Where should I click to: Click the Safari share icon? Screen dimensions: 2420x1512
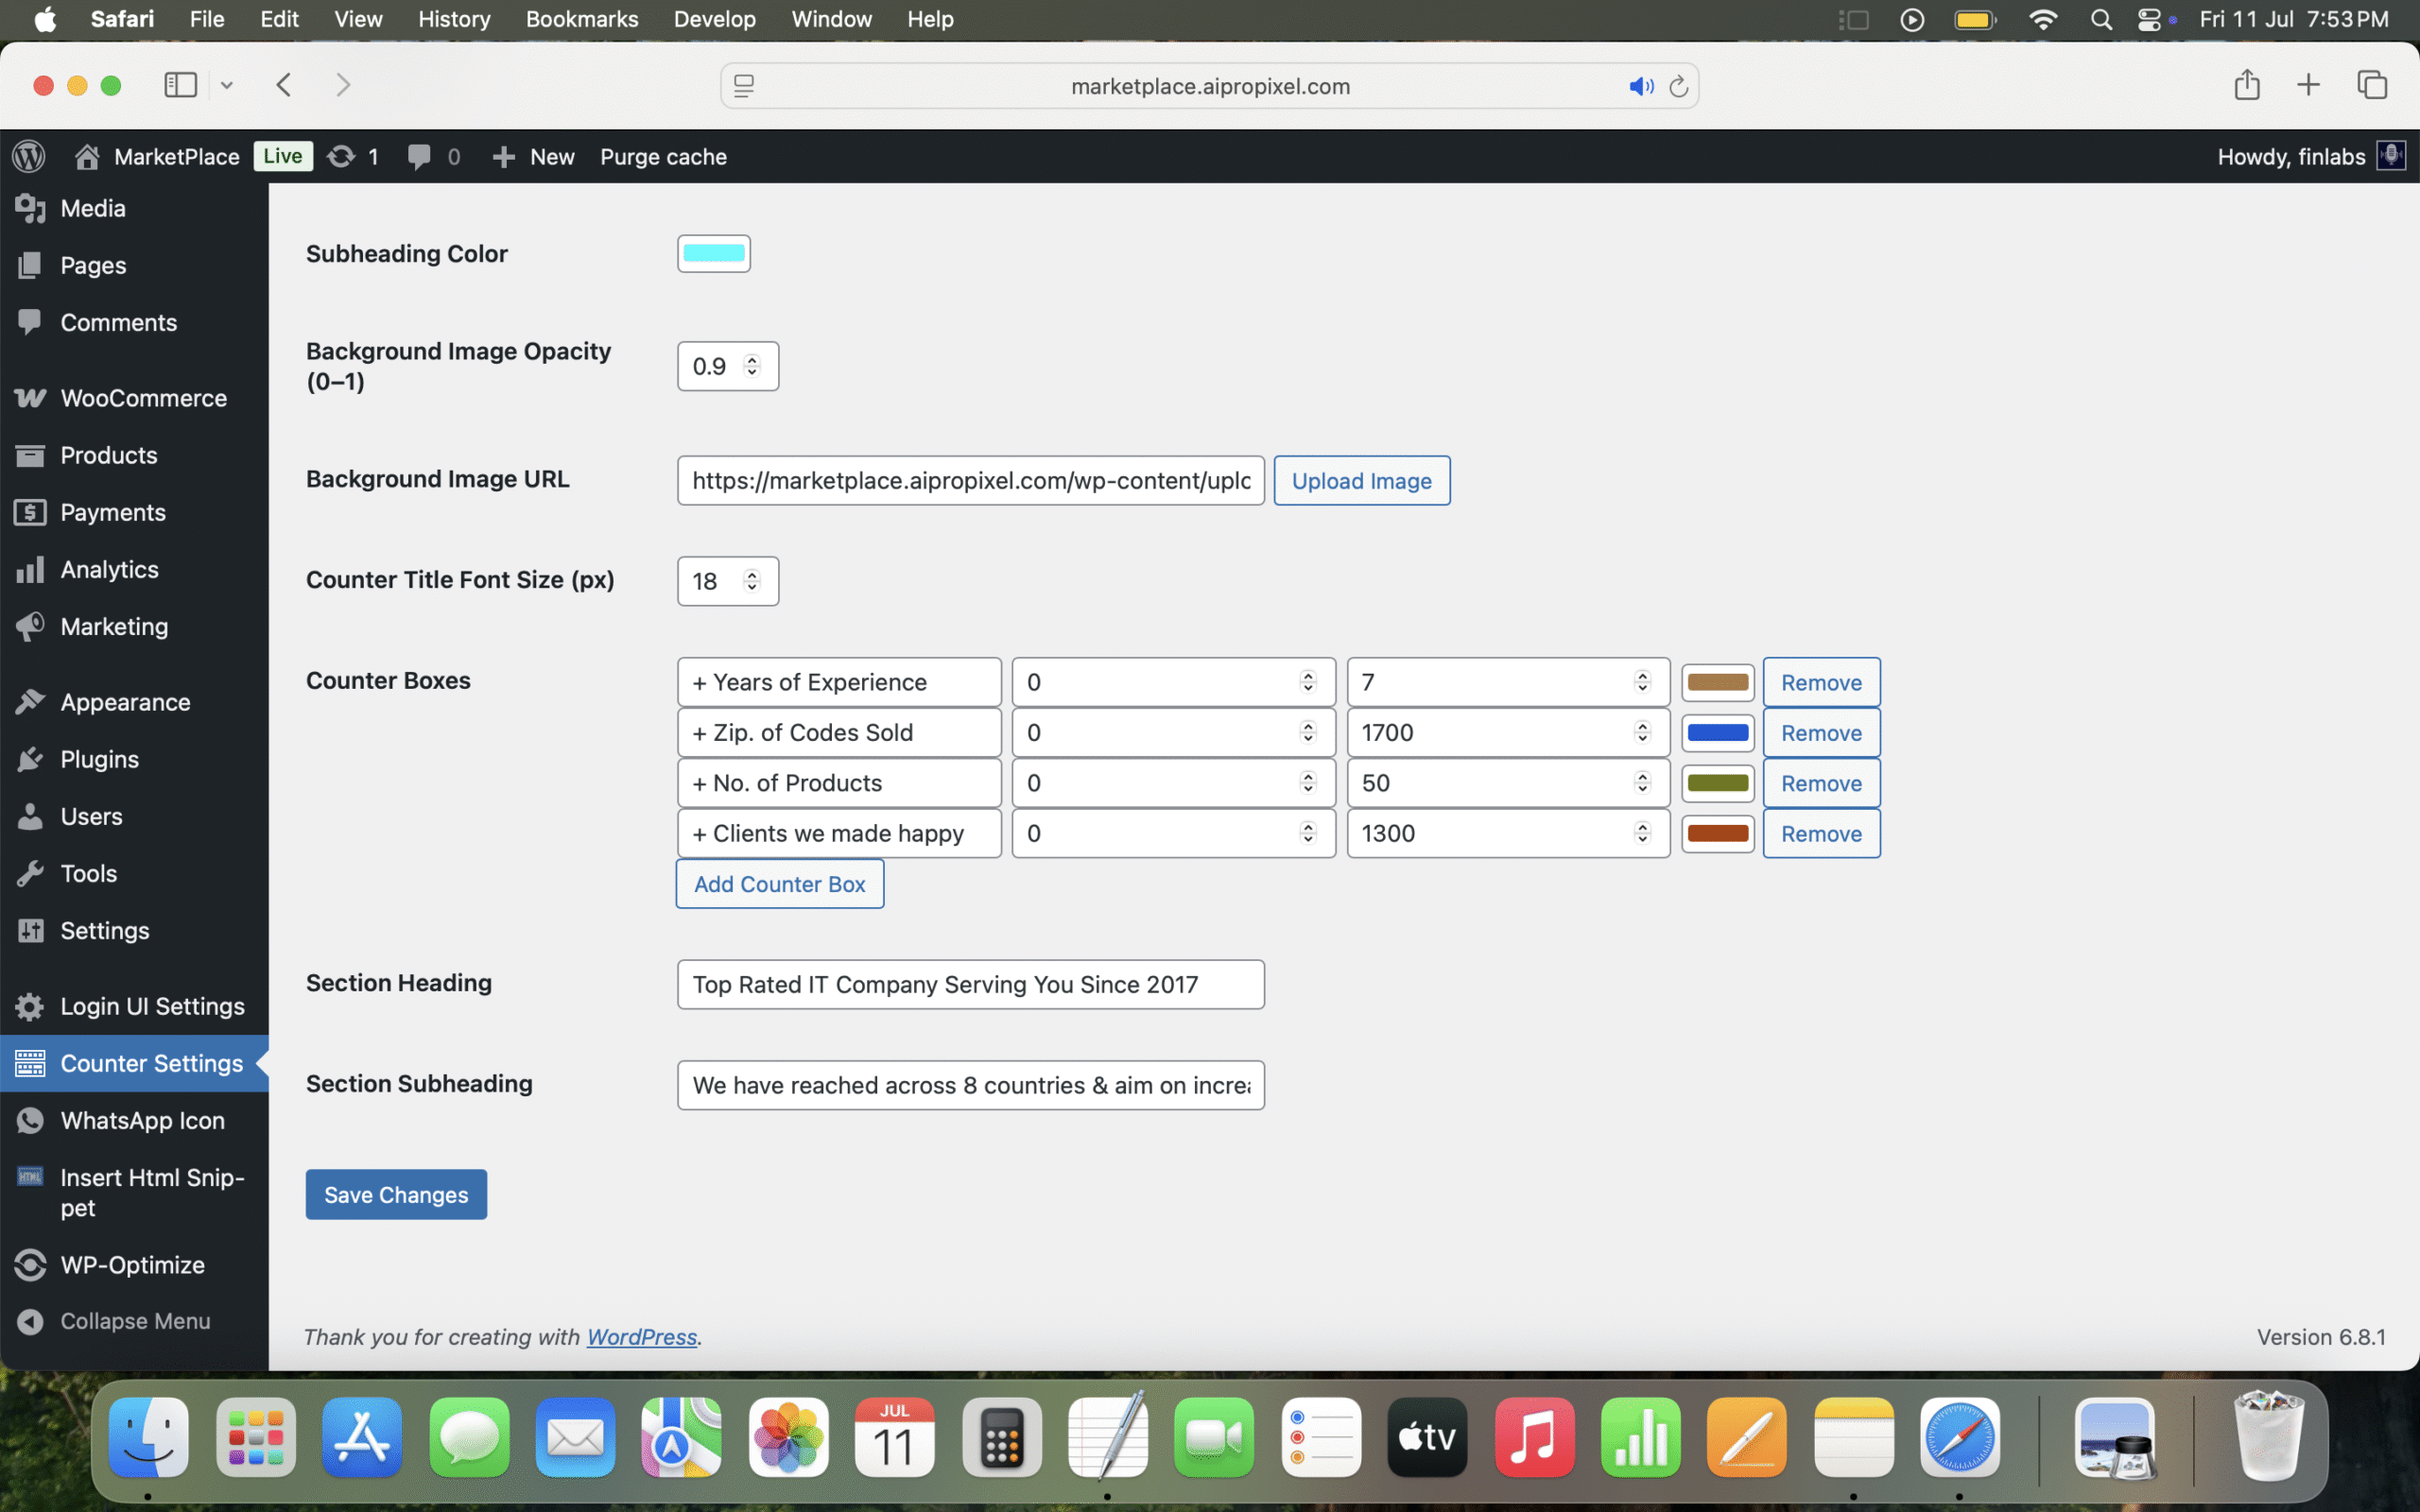[x=2246, y=85]
